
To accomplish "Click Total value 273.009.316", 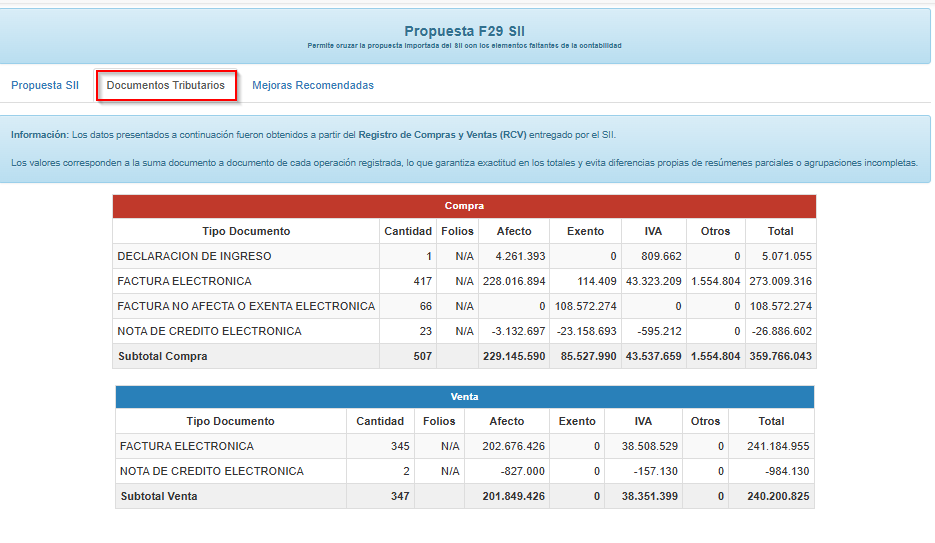I will point(781,281).
